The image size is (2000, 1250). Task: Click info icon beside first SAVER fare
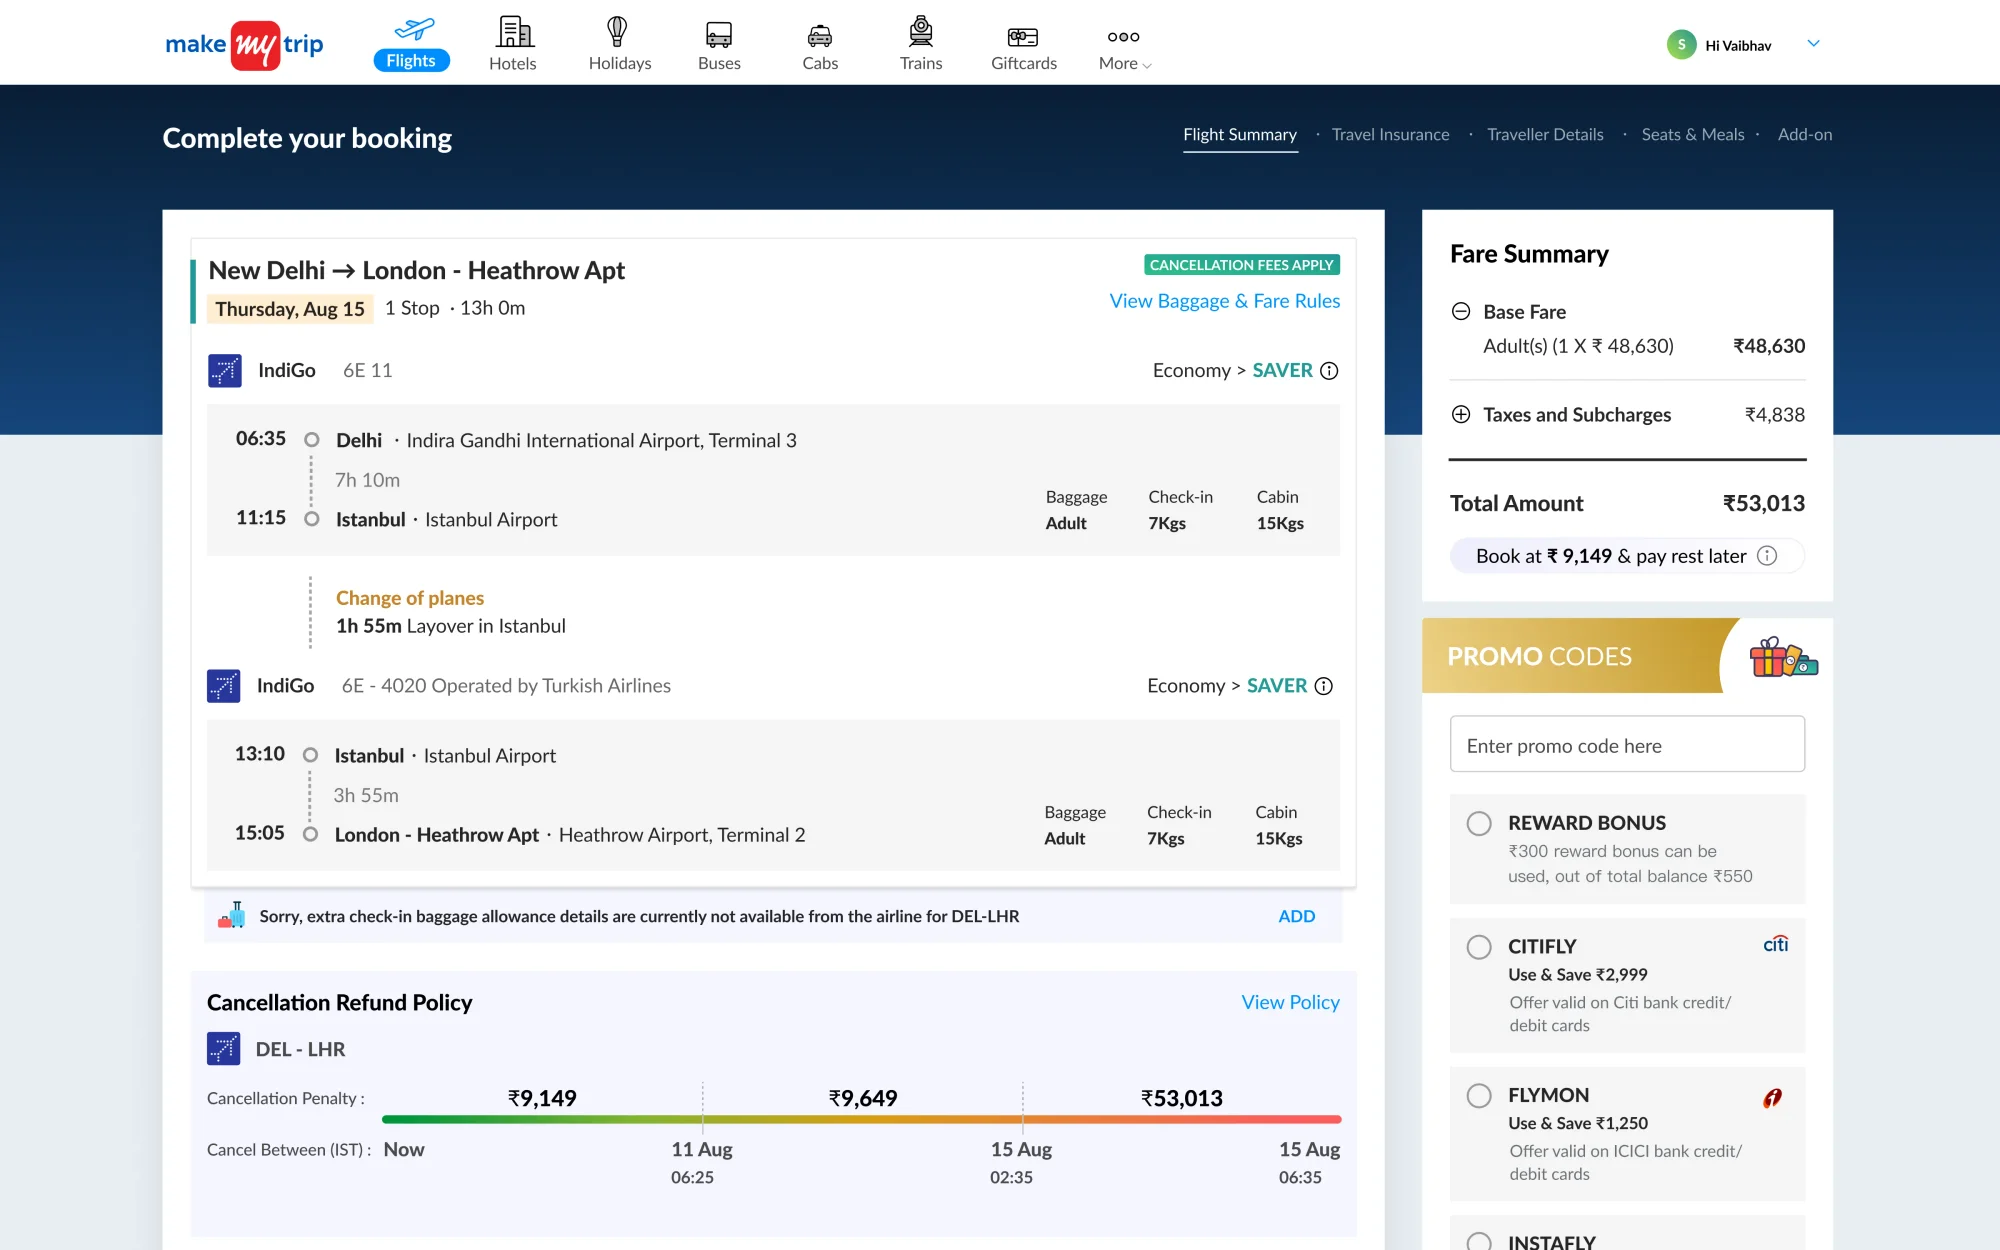point(1329,371)
